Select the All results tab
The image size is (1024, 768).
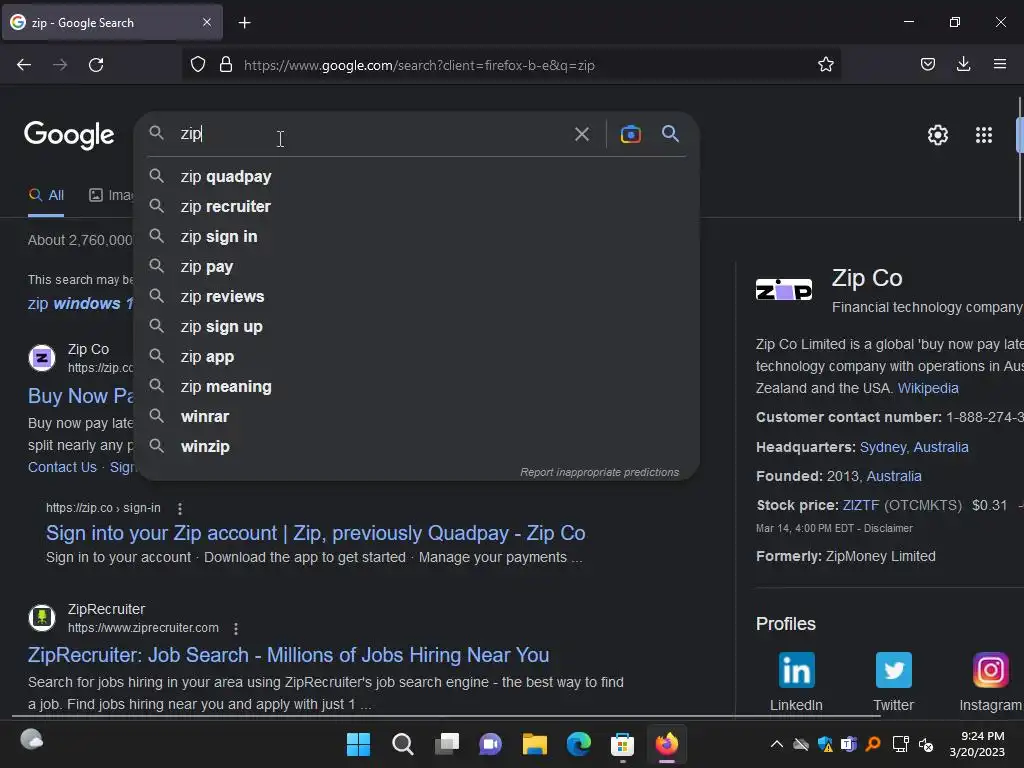click(46, 195)
